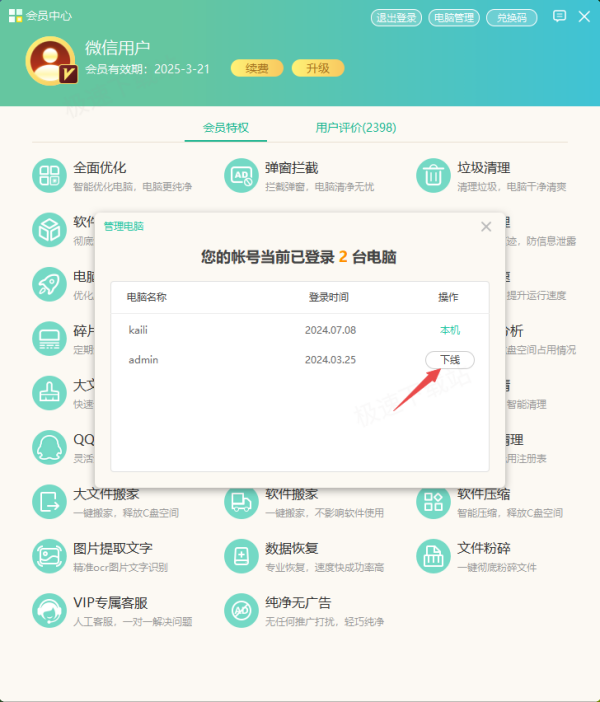Open the 大文件搬家 icon
Screen dimensions: 600x702
pos(49,502)
